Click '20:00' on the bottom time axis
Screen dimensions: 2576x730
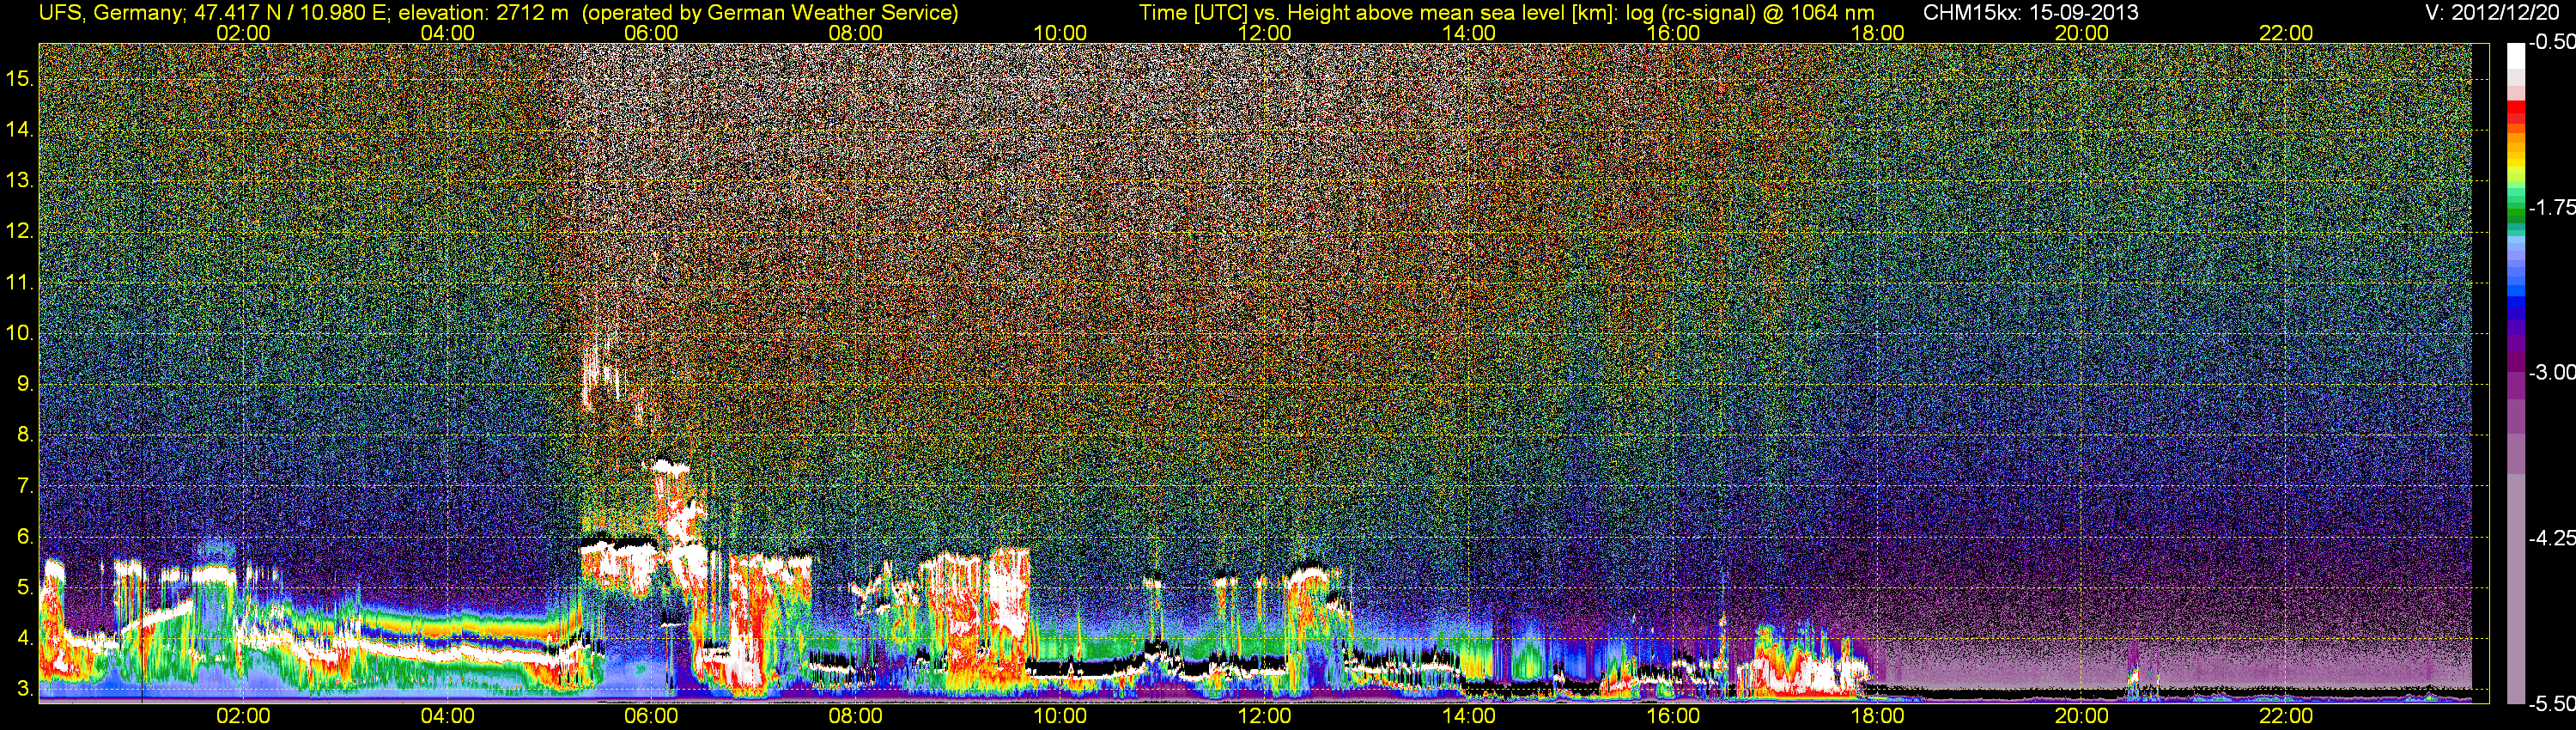point(2082,716)
